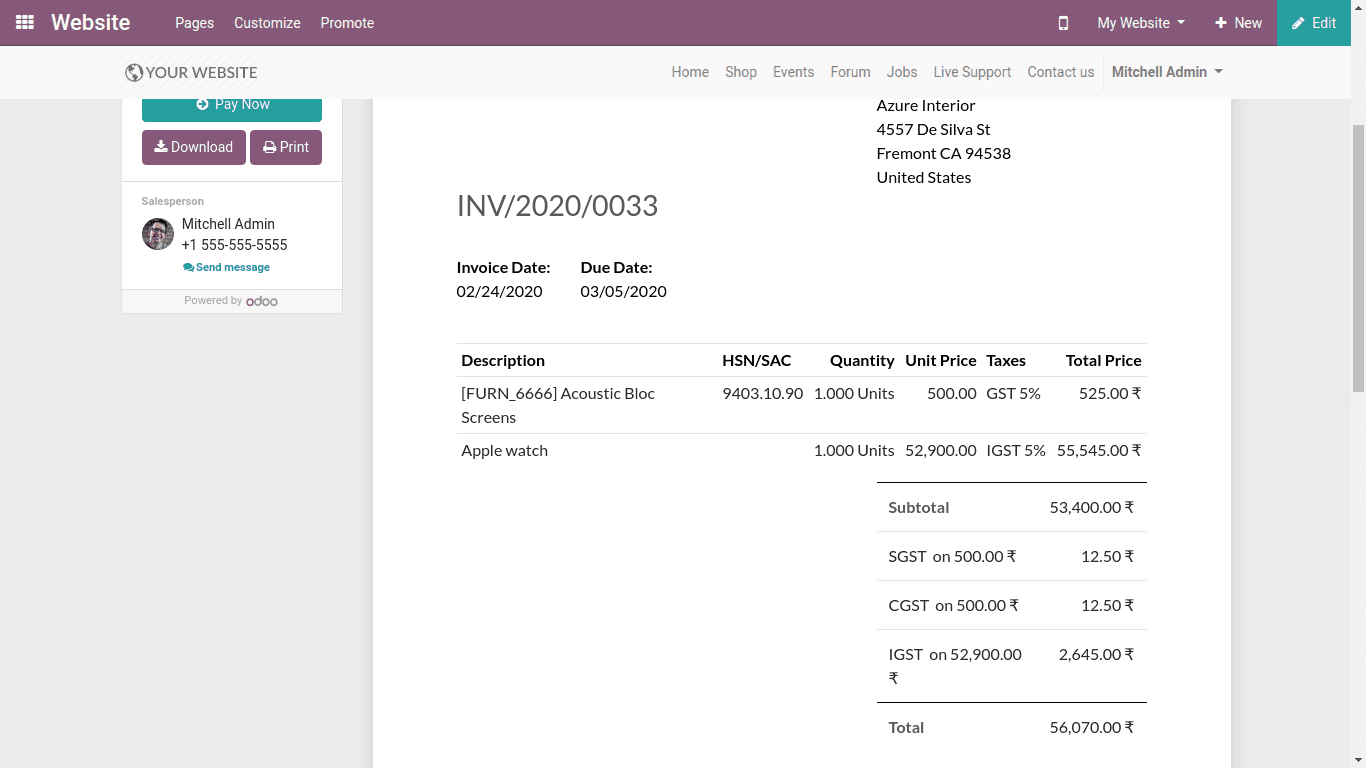Image resolution: width=1366 pixels, height=768 pixels.
Task: Click Mitchell Admin salesperson avatar
Action: click(x=158, y=234)
